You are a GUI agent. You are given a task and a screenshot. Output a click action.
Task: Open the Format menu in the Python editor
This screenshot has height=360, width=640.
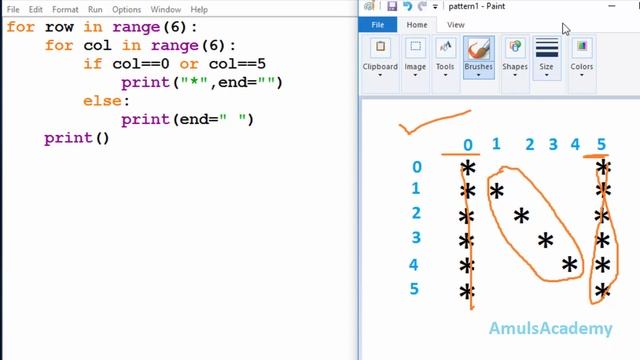pyautogui.click(x=65, y=9)
